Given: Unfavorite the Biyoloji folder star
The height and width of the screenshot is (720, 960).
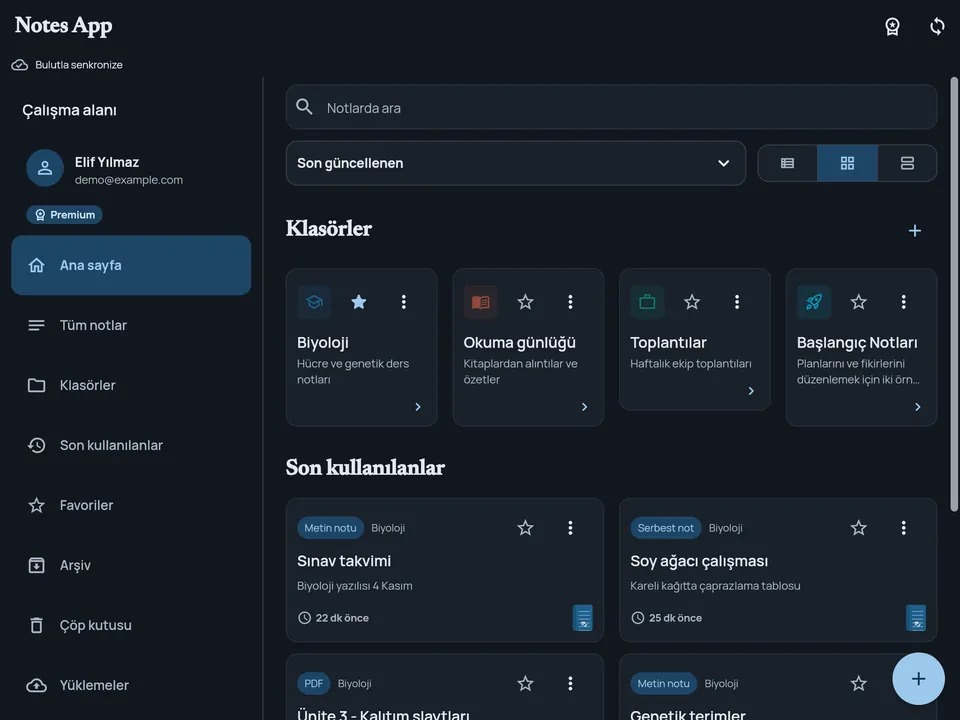Looking at the screenshot, I should pyautogui.click(x=359, y=302).
